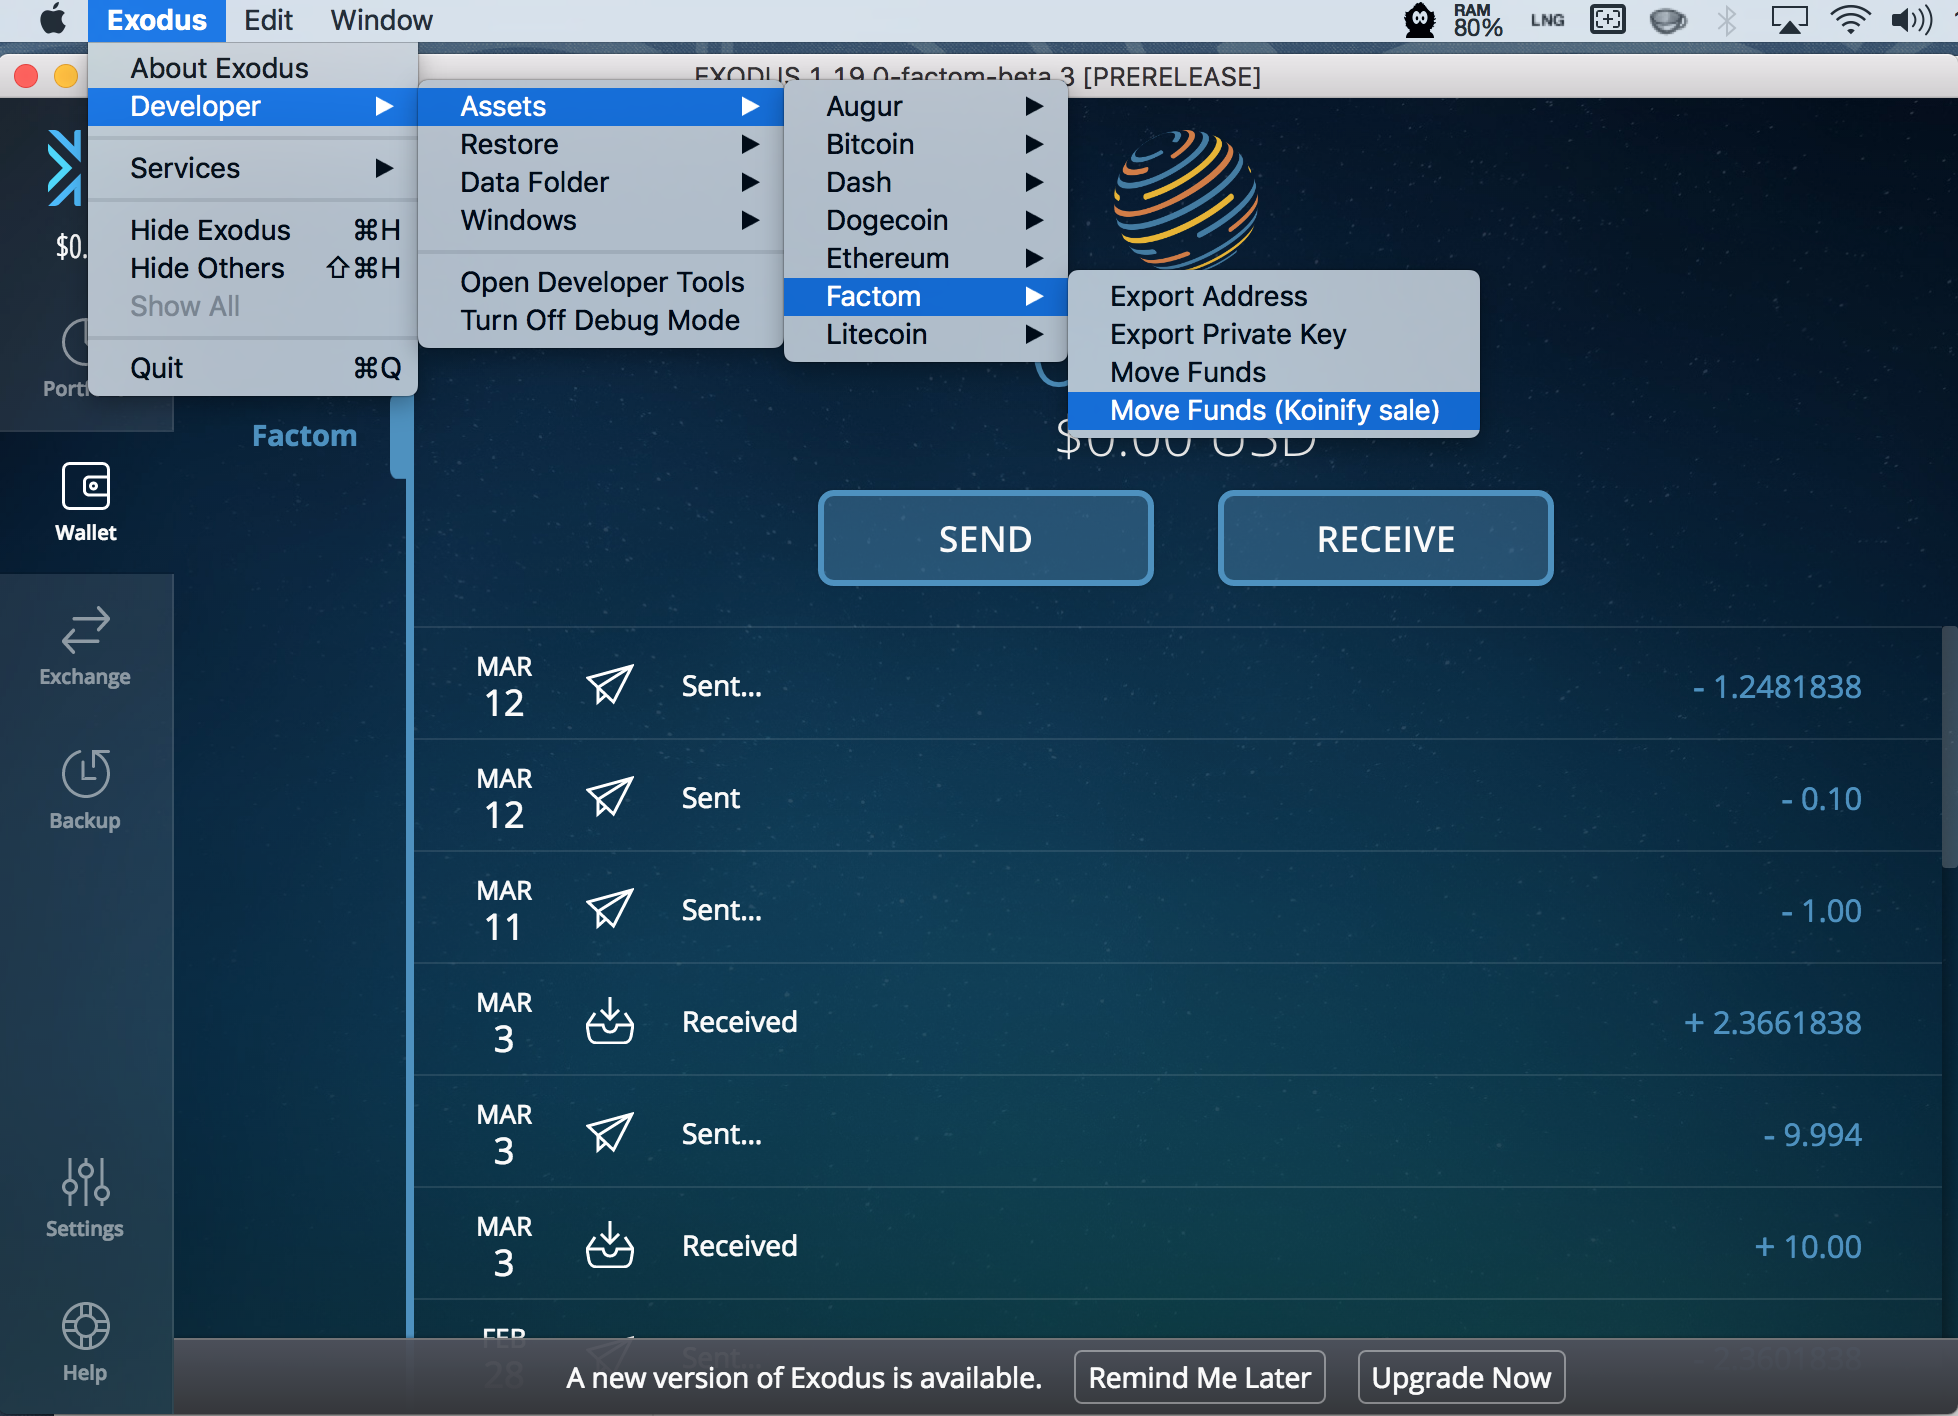1958x1416 pixels.
Task: Open the Exchange arrows icon
Action: click(86, 630)
